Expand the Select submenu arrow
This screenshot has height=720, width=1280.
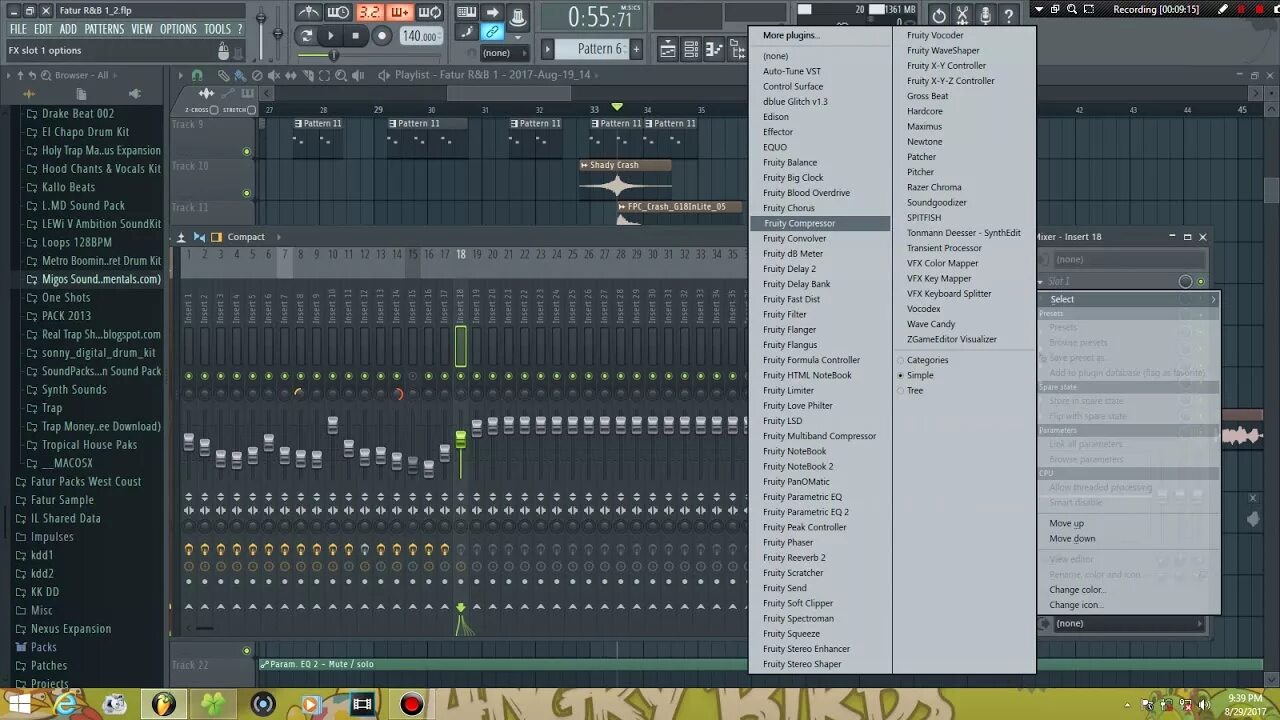tap(1213, 299)
